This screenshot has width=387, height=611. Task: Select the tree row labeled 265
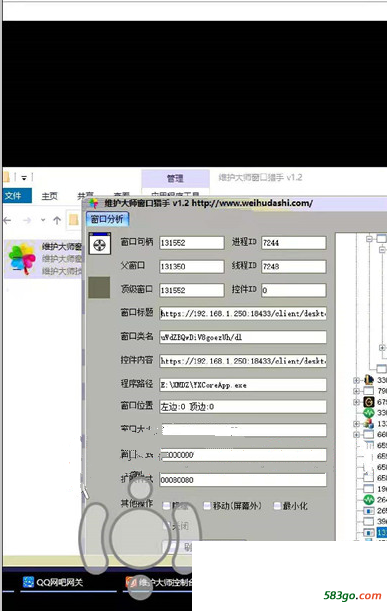pyautogui.click(x=382, y=510)
